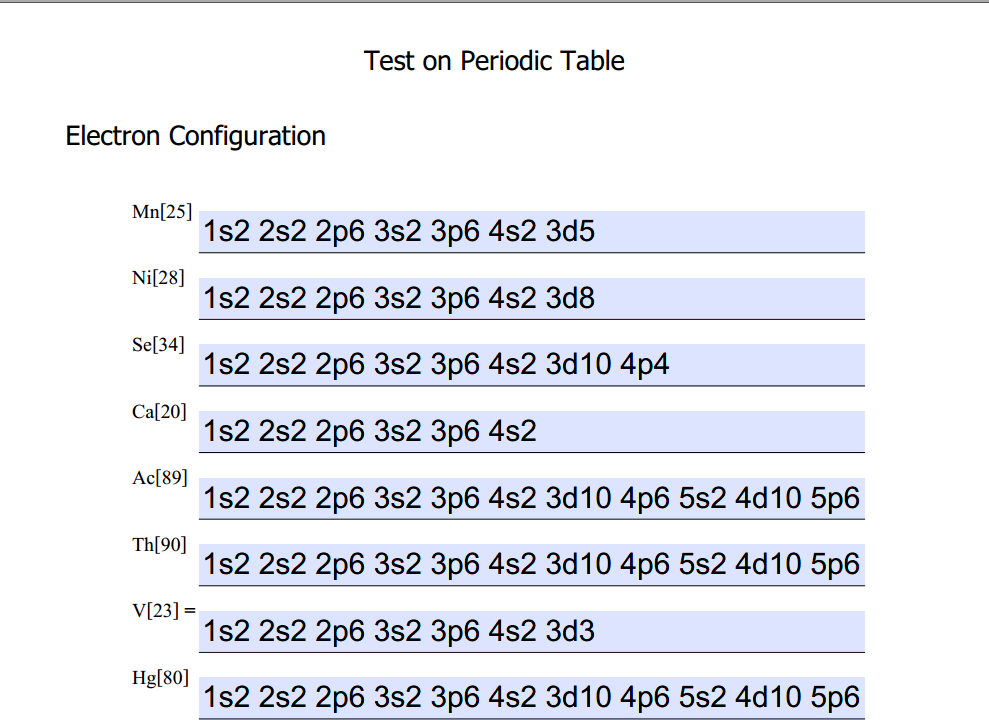Viewport: 989px width, 720px height.
Task: Click the Se[34] element label
Action: pyautogui.click(x=158, y=345)
